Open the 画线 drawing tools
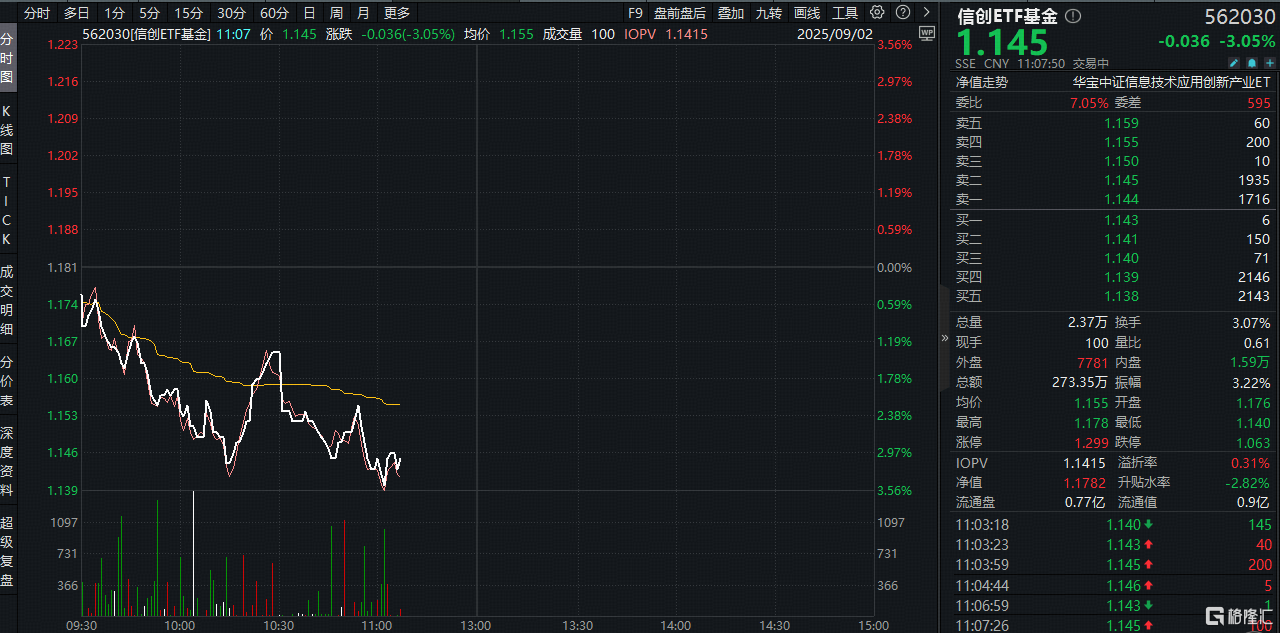Image resolution: width=1280 pixels, height=633 pixels. coord(807,13)
